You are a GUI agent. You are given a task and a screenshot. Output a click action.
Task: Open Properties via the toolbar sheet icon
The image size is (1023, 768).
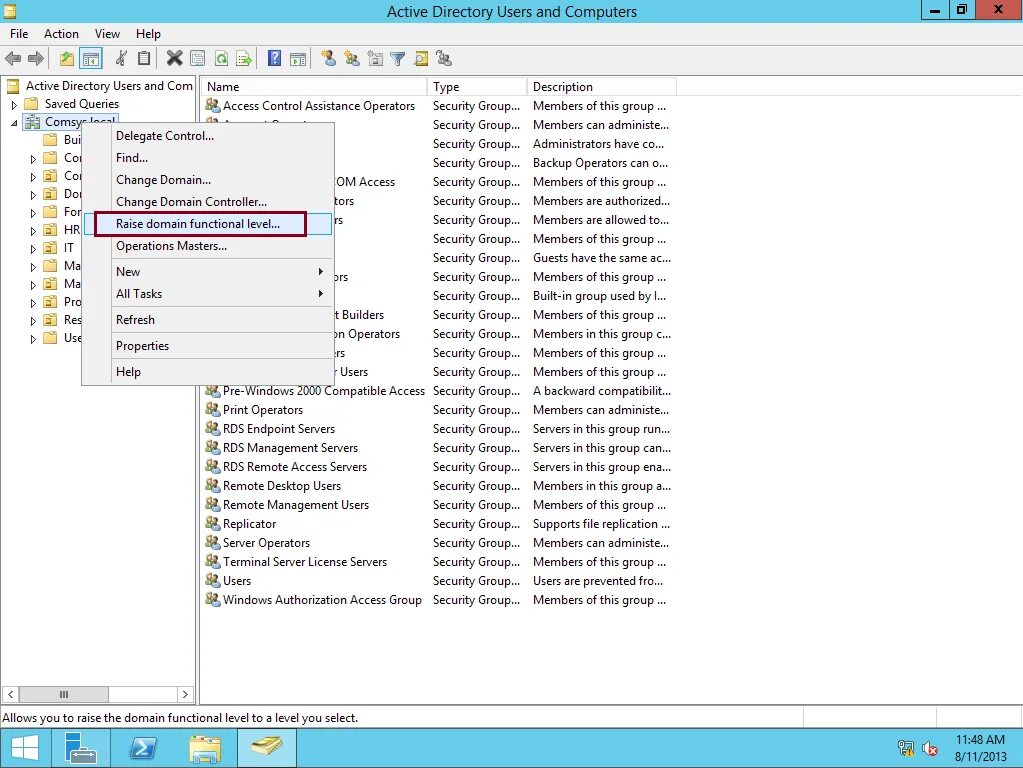197,59
